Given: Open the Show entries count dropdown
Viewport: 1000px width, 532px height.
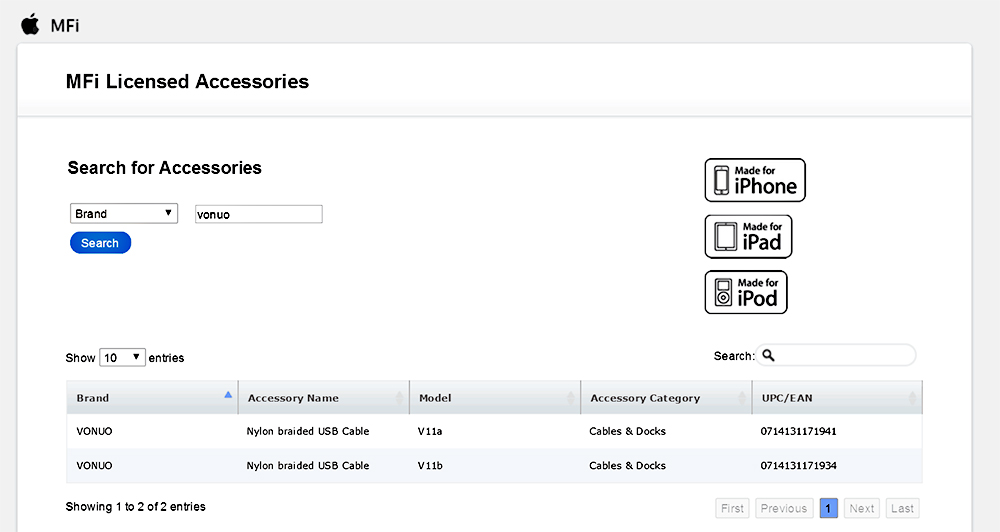Looking at the screenshot, I should (x=122, y=357).
